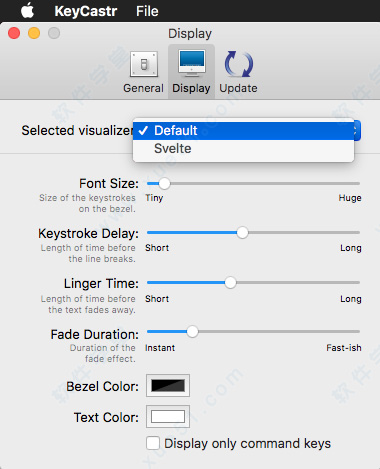Screen dimensions: 380x469
Task: Click the Display window title text
Action: click(x=190, y=34)
